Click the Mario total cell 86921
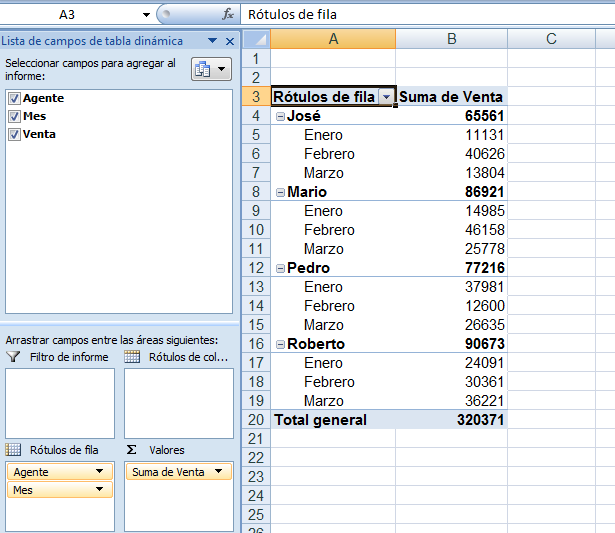 451,192
